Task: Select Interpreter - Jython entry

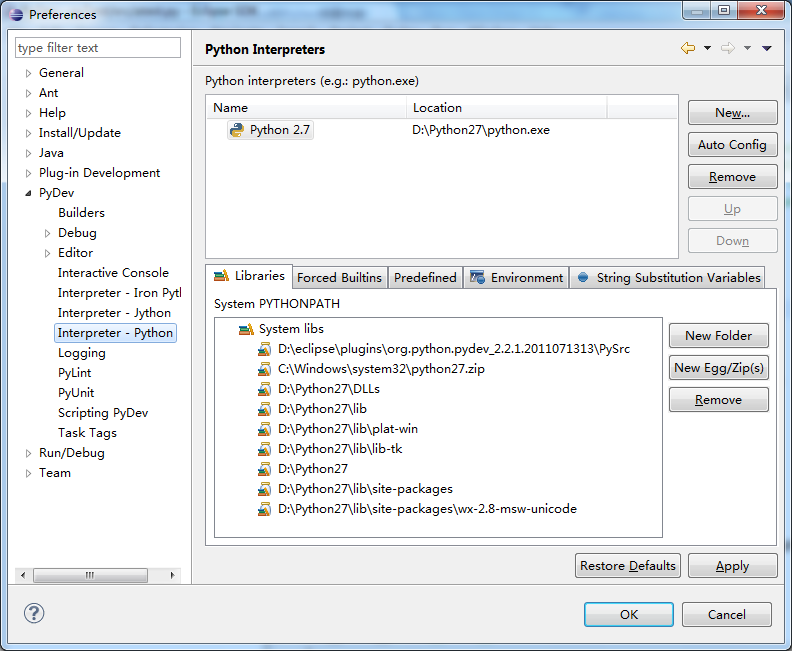Action: [114, 313]
